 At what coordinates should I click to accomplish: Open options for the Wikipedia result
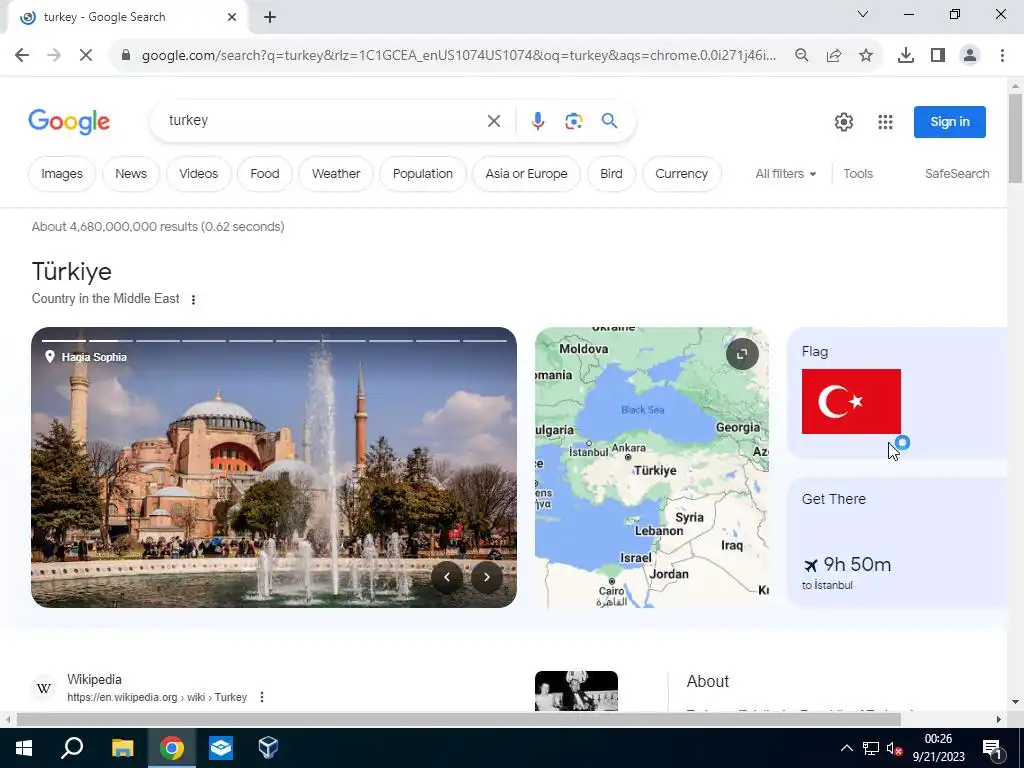pos(262,697)
